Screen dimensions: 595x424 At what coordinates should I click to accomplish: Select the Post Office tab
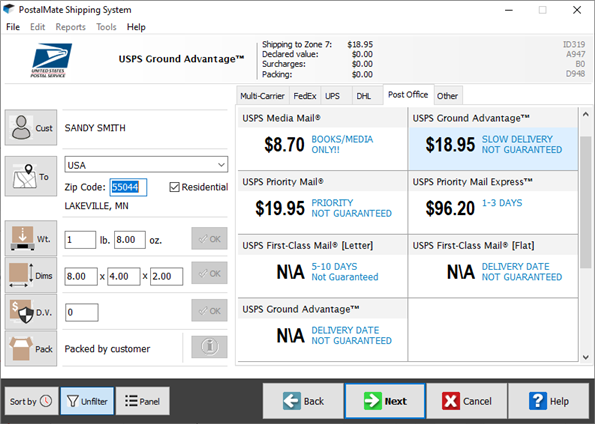coord(408,95)
